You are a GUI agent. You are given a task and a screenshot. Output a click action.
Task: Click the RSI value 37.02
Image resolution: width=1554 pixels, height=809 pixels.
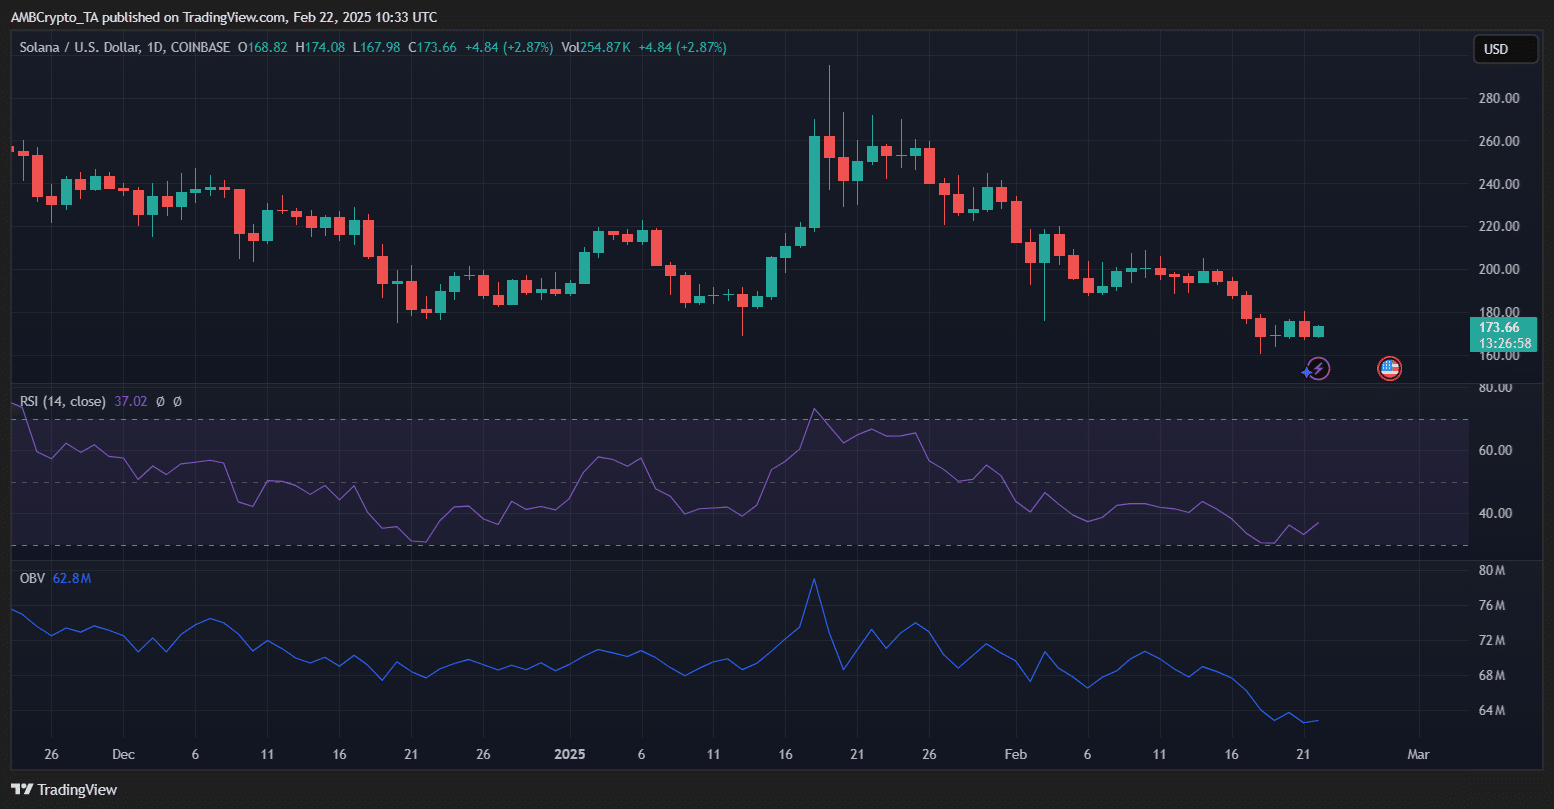pos(130,401)
